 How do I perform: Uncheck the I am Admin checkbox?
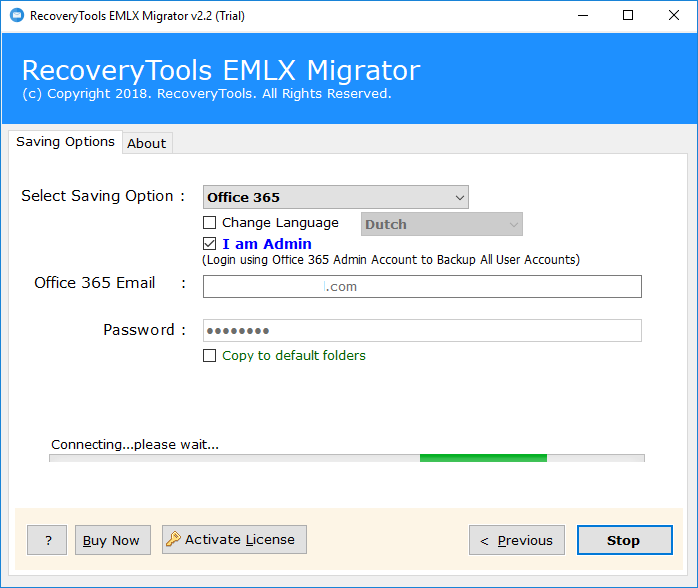point(209,243)
